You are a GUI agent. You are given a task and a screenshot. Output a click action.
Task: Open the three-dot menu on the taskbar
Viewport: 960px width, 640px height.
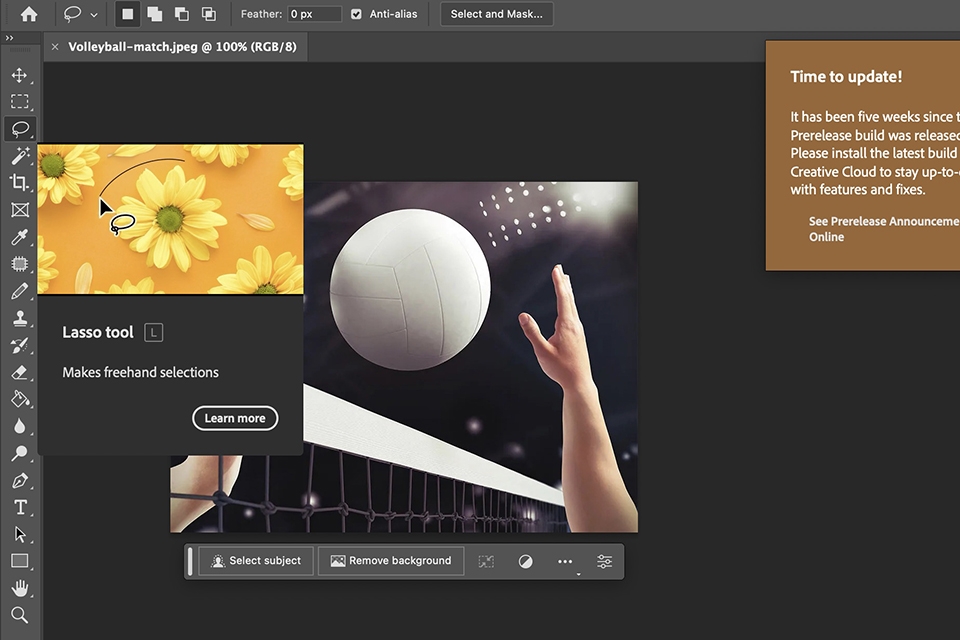click(565, 561)
